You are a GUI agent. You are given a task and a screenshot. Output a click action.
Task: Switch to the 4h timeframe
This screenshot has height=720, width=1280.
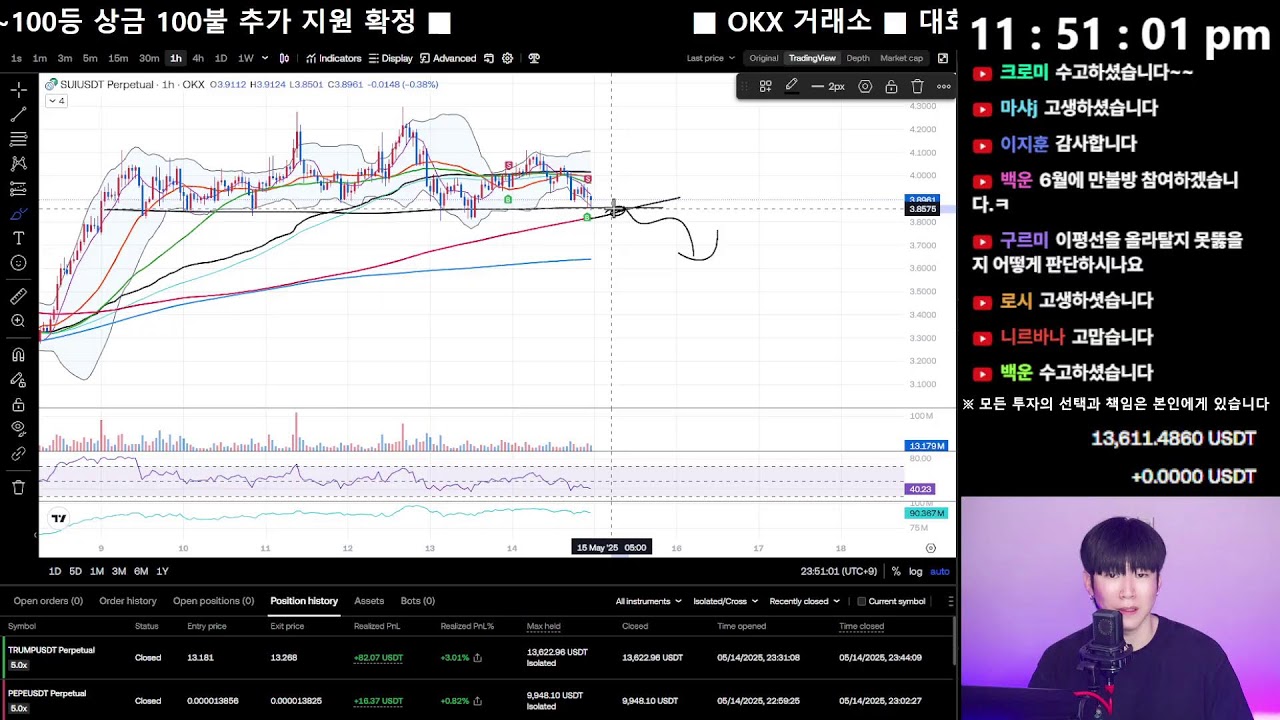pyautogui.click(x=198, y=58)
